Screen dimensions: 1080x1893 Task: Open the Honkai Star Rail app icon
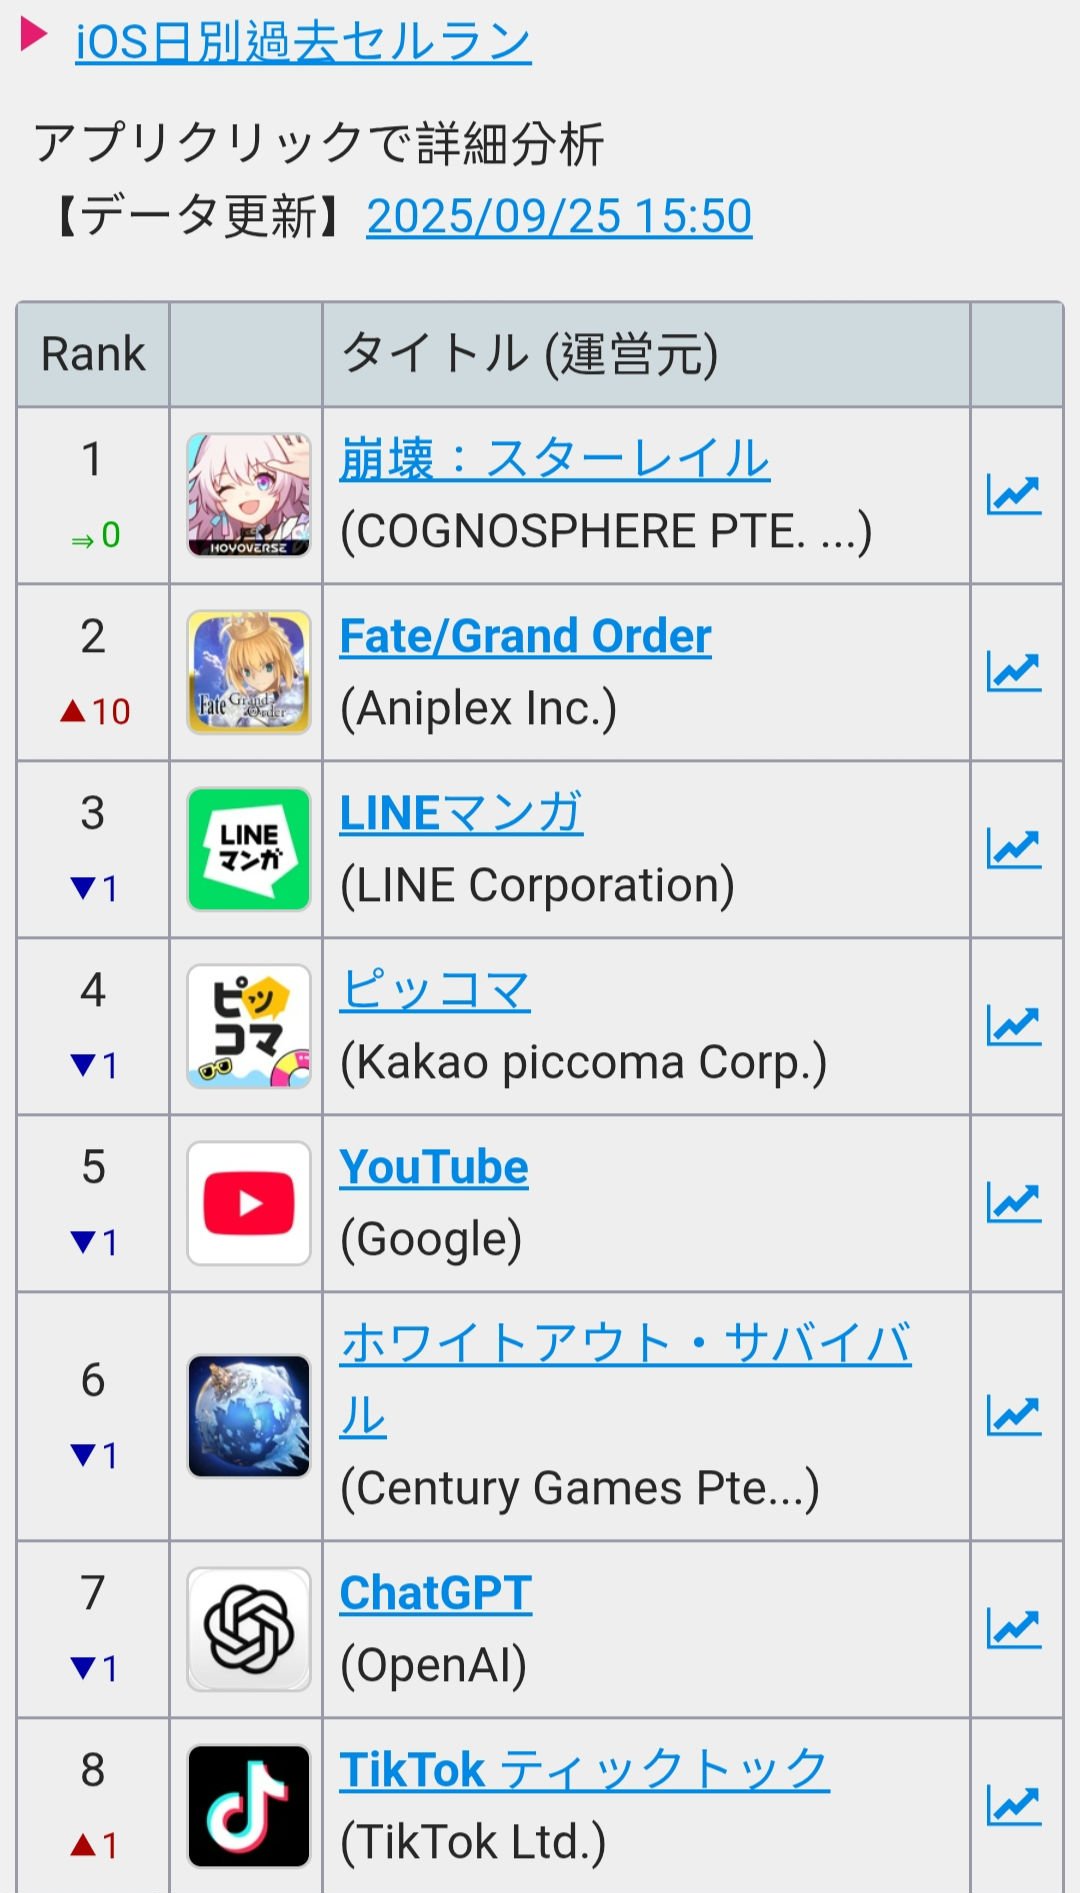249,495
